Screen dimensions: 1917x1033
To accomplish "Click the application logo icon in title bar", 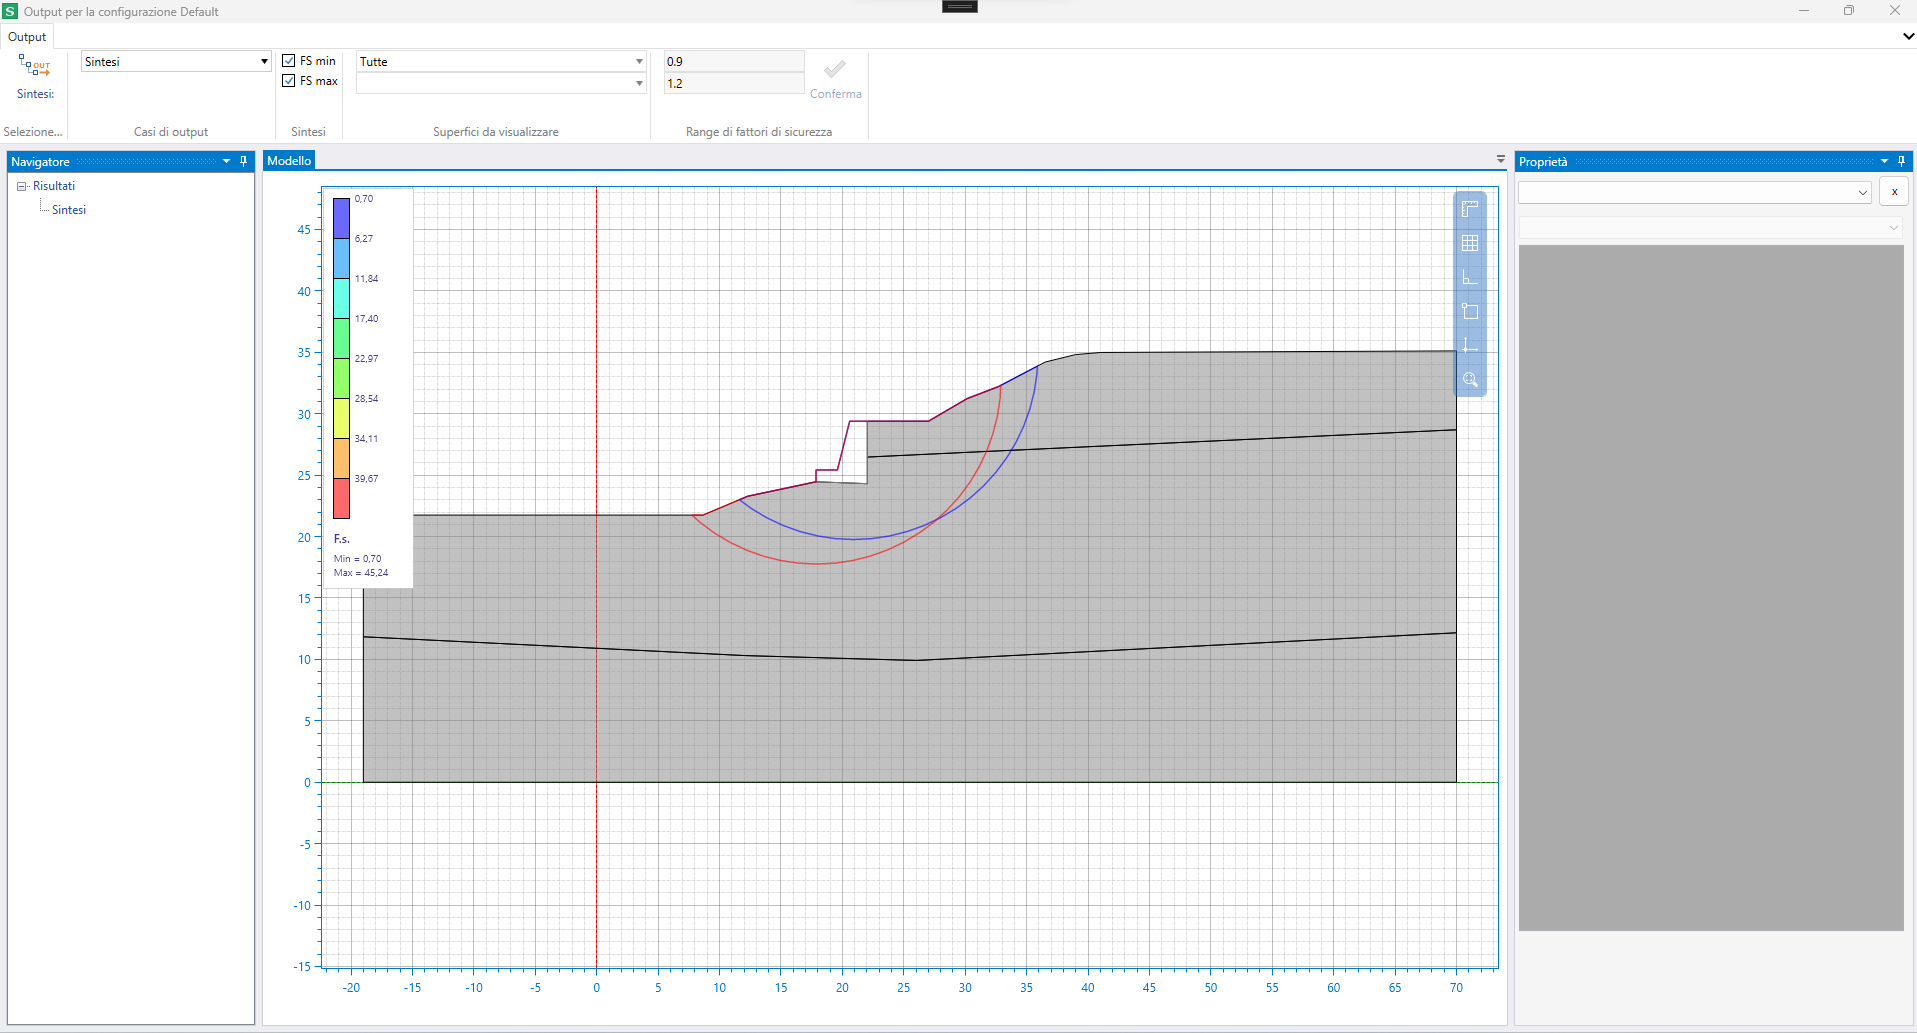I will (x=10, y=11).
